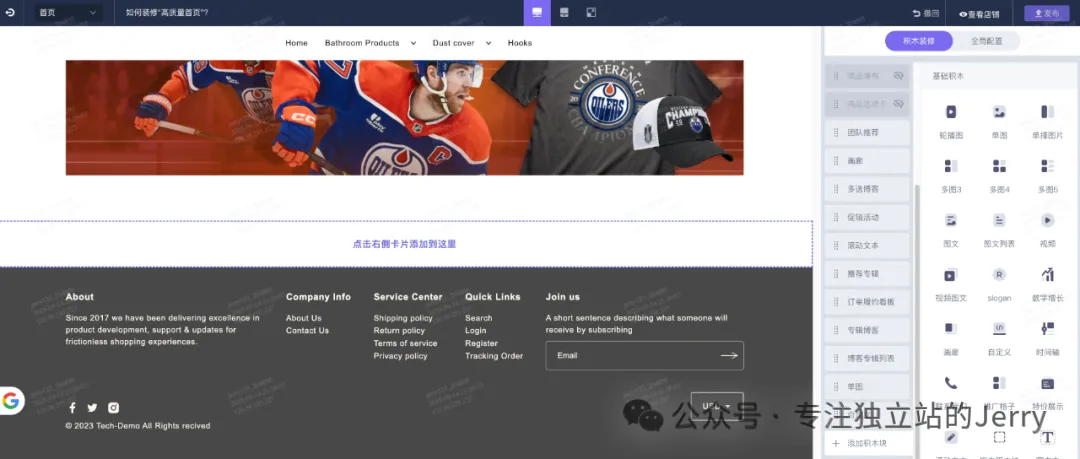Click the 撤回 undo button
Viewport: 1080px width, 459px height.
926,13
